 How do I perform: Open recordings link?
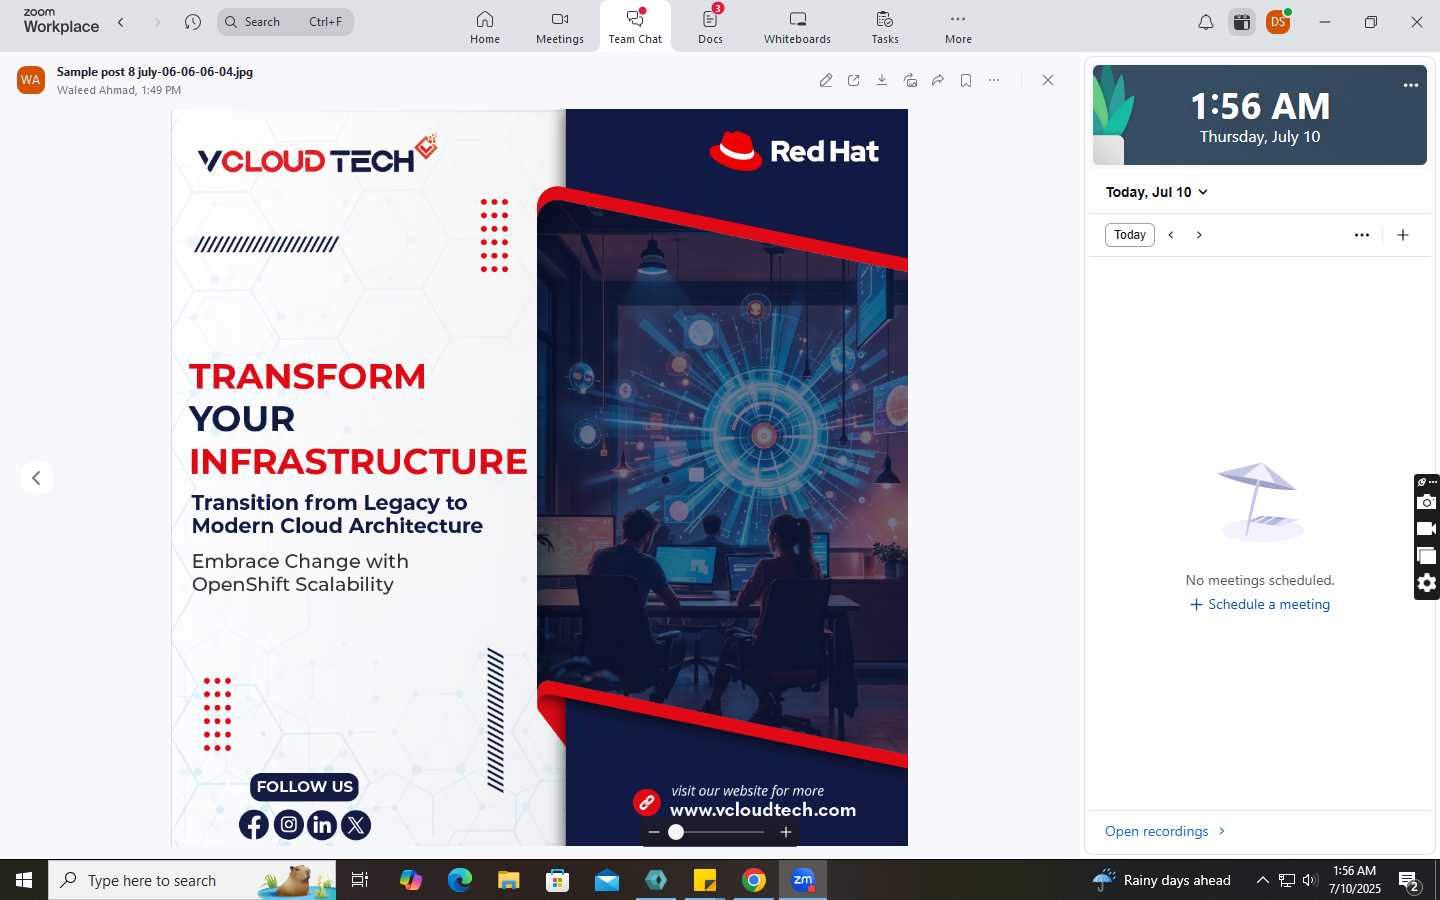coord(1165,831)
